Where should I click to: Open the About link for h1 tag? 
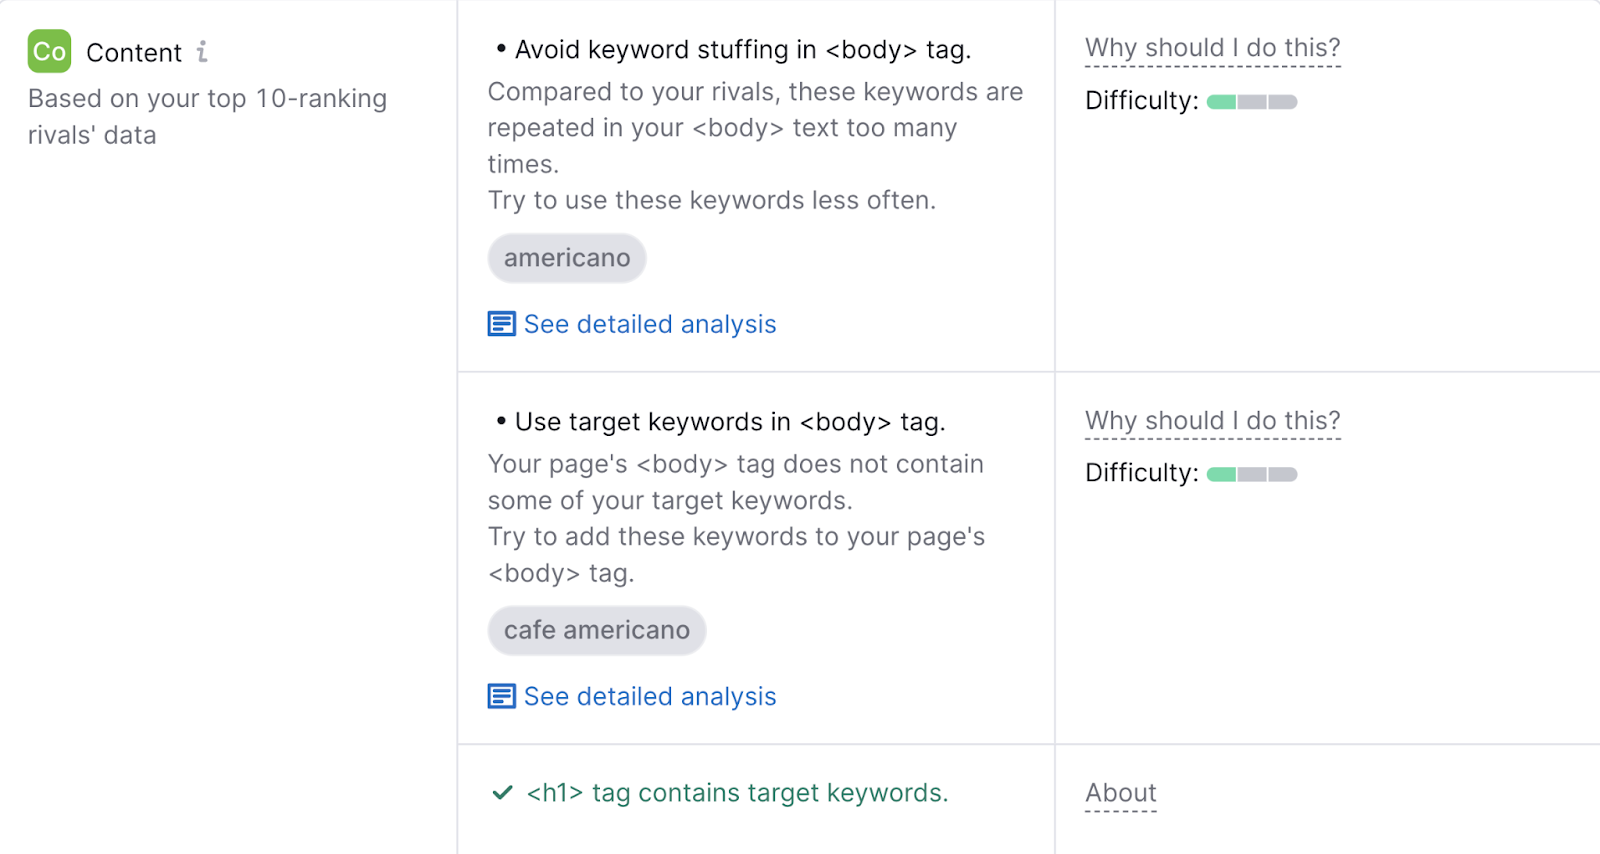coord(1120,793)
